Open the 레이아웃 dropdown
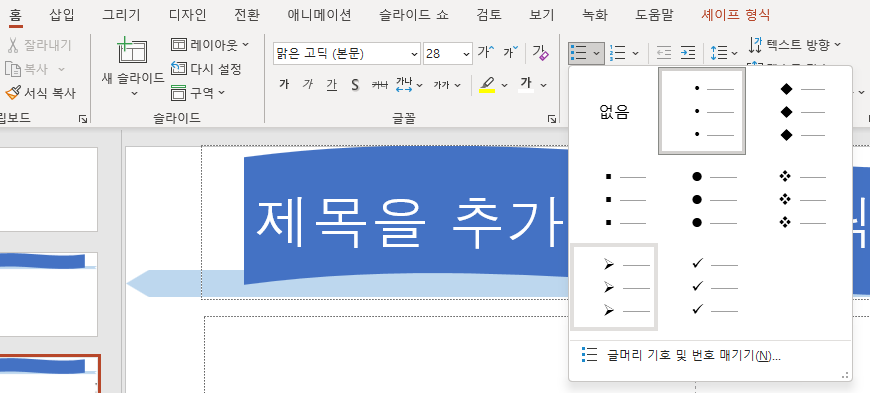The height and width of the screenshot is (393, 870). click(x=210, y=44)
